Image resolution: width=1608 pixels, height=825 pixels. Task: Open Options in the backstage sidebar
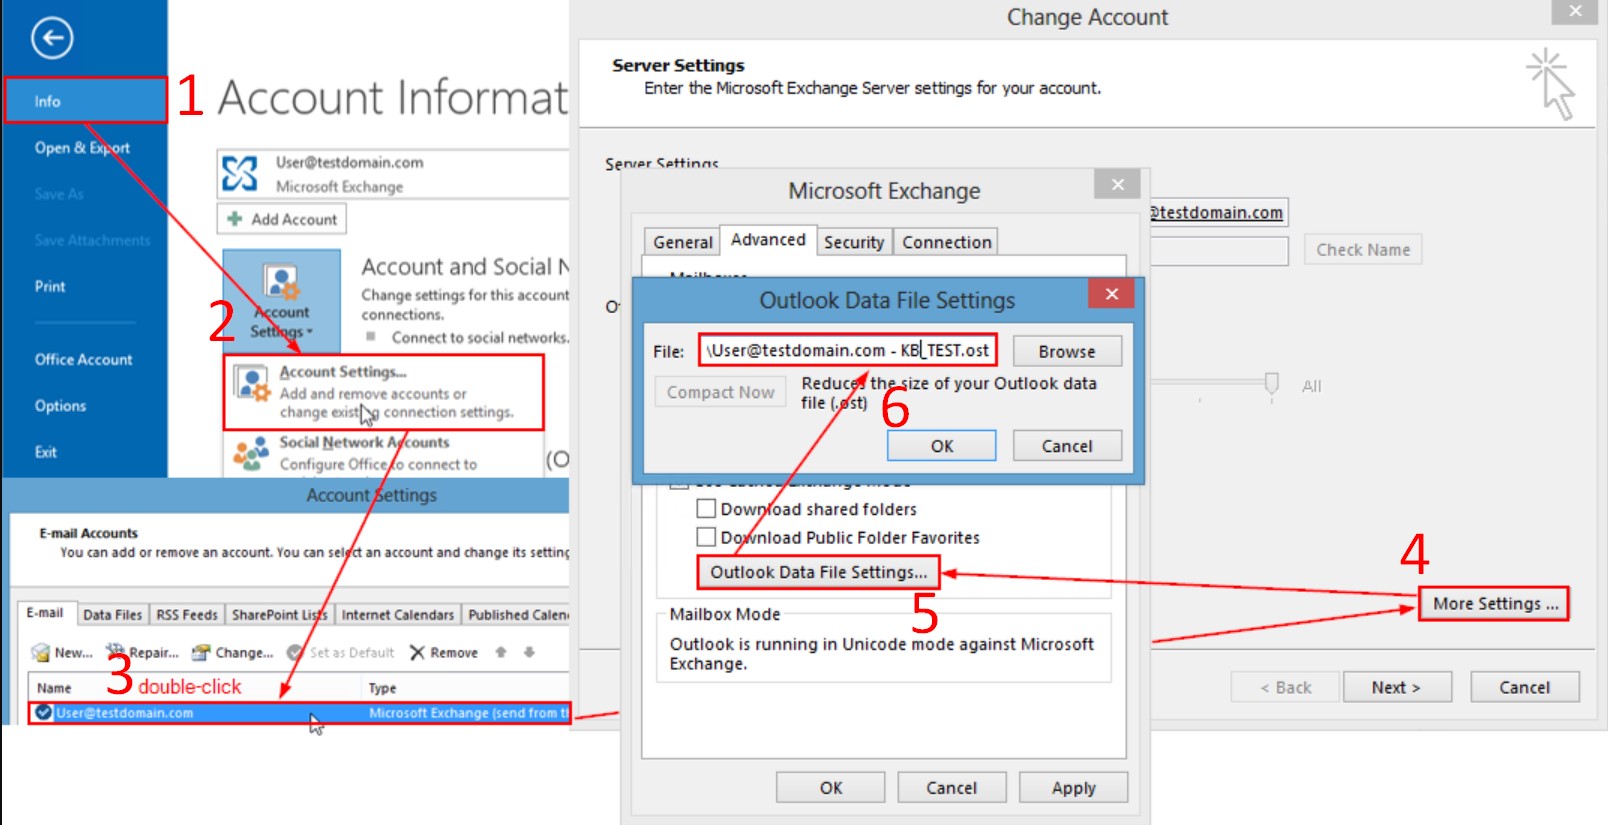pos(60,405)
